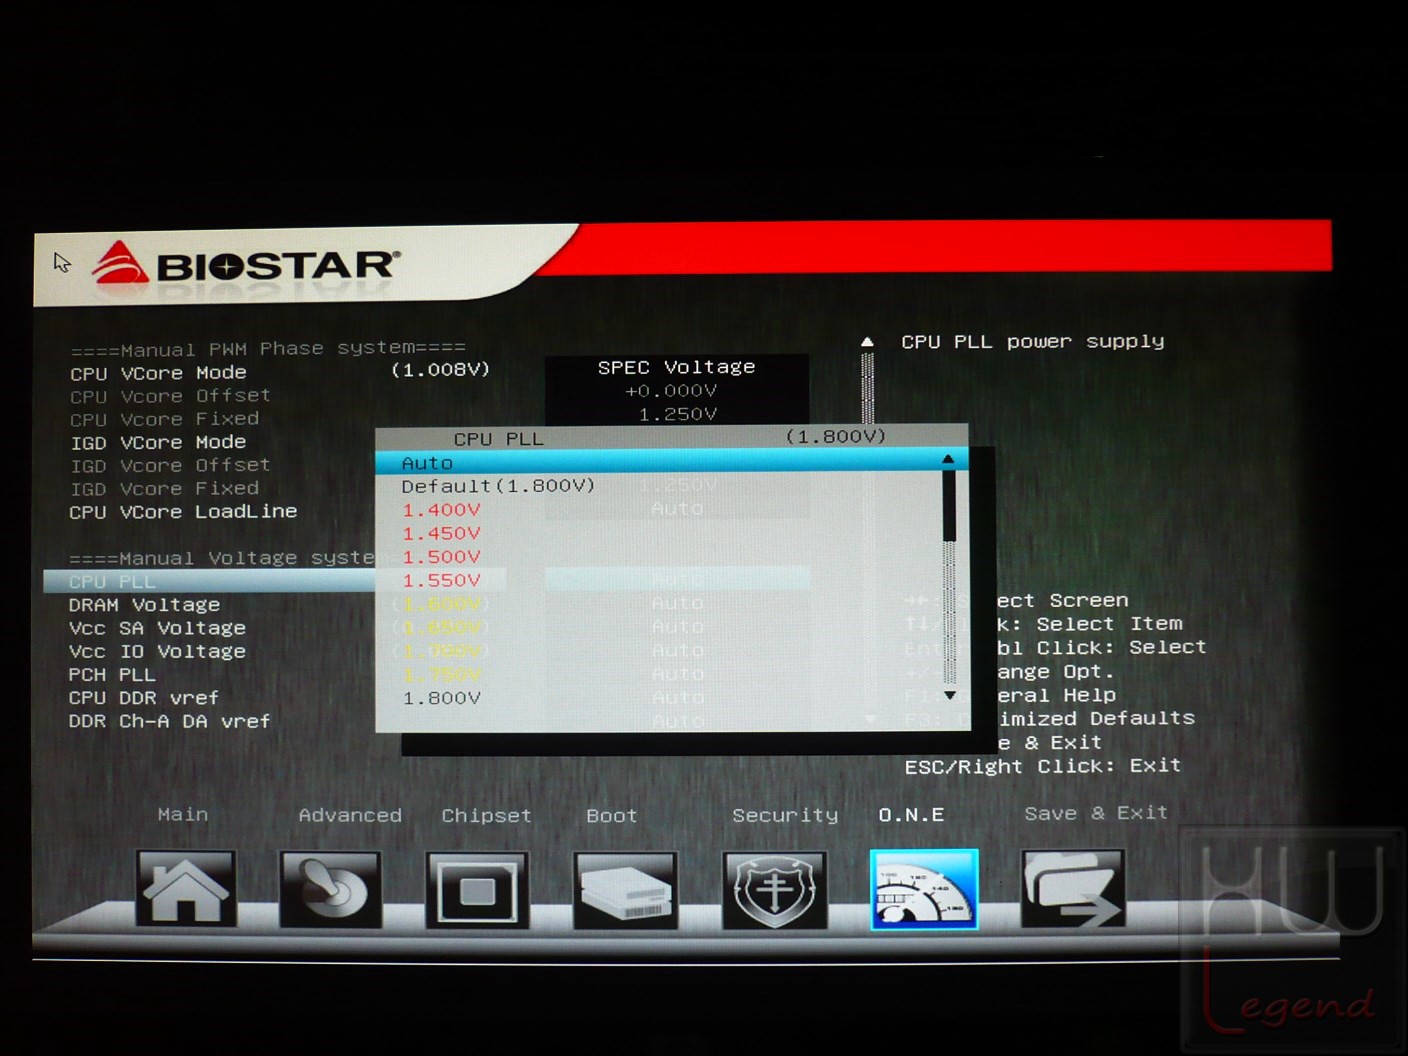Image resolution: width=1408 pixels, height=1056 pixels.
Task: Select Vcc IO Voltage setting
Action: [157, 651]
